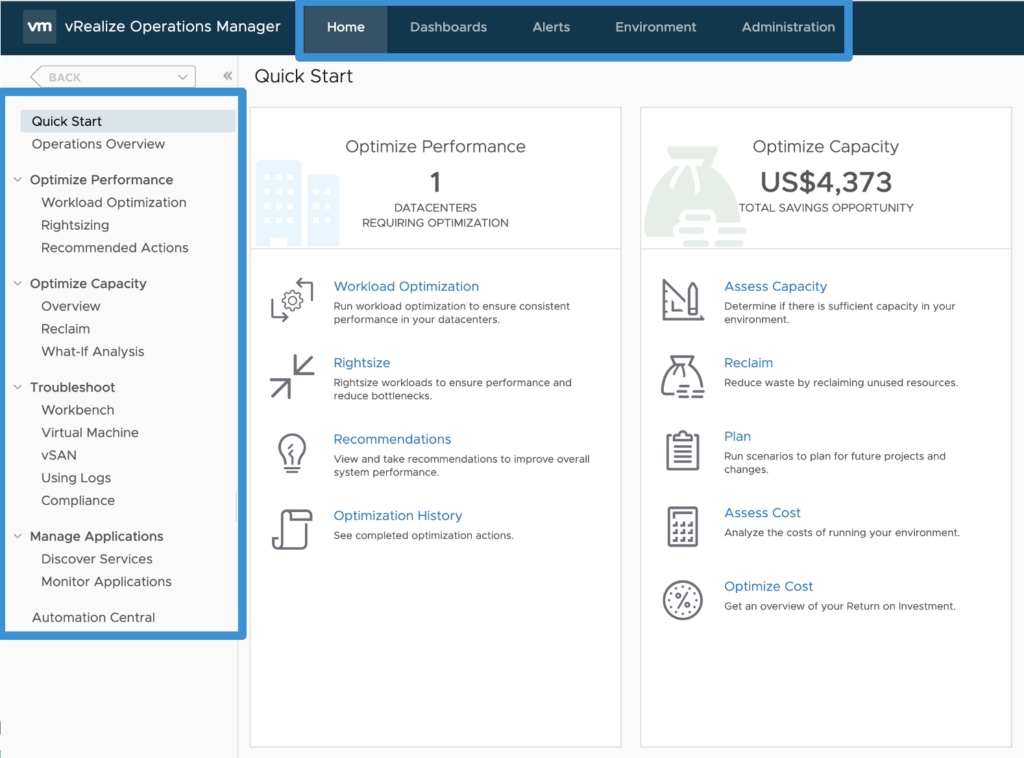Open Automation Central from sidebar
This screenshot has width=1024, height=758.
click(93, 617)
